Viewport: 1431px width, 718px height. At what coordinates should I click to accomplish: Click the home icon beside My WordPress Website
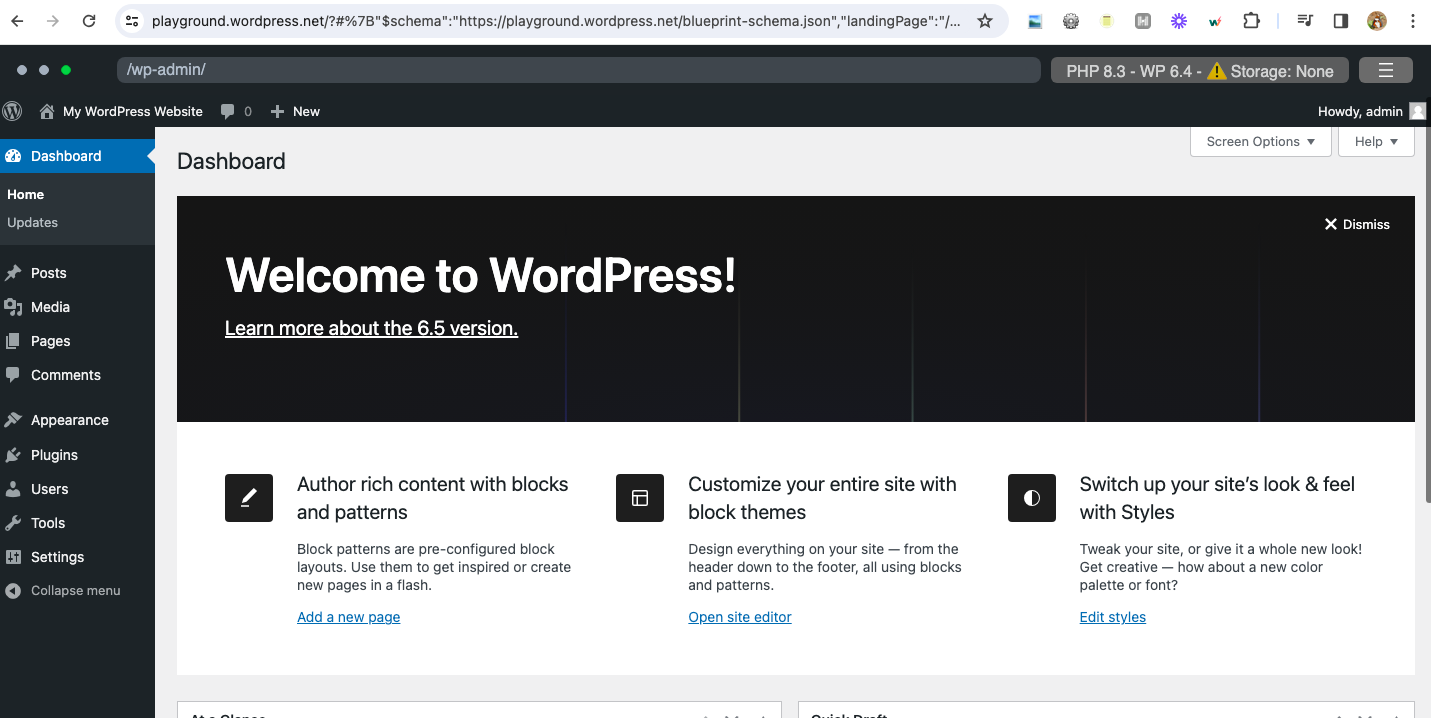click(x=46, y=111)
